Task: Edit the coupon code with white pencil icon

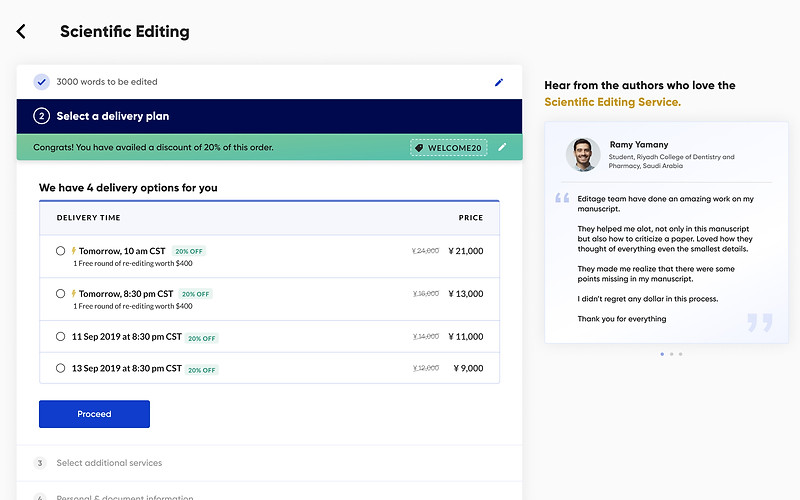Action: pos(502,147)
